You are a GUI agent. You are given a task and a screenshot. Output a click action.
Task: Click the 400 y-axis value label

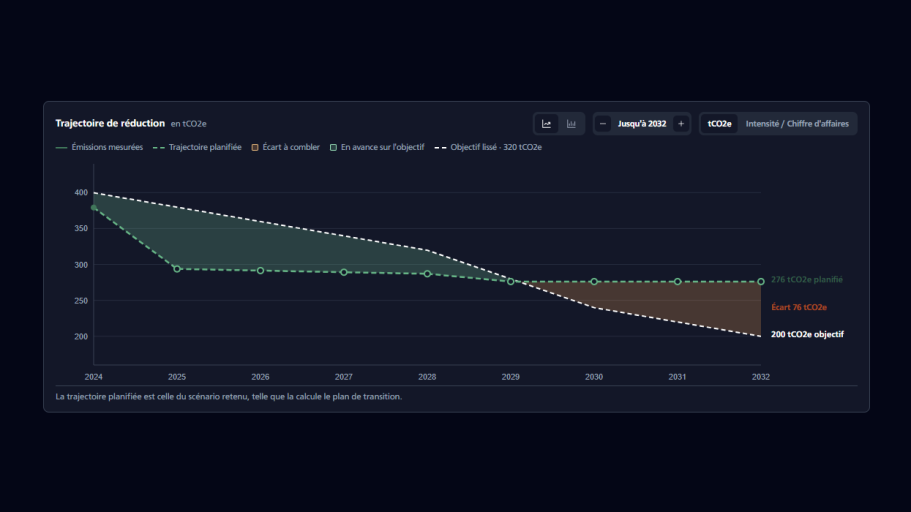81,192
